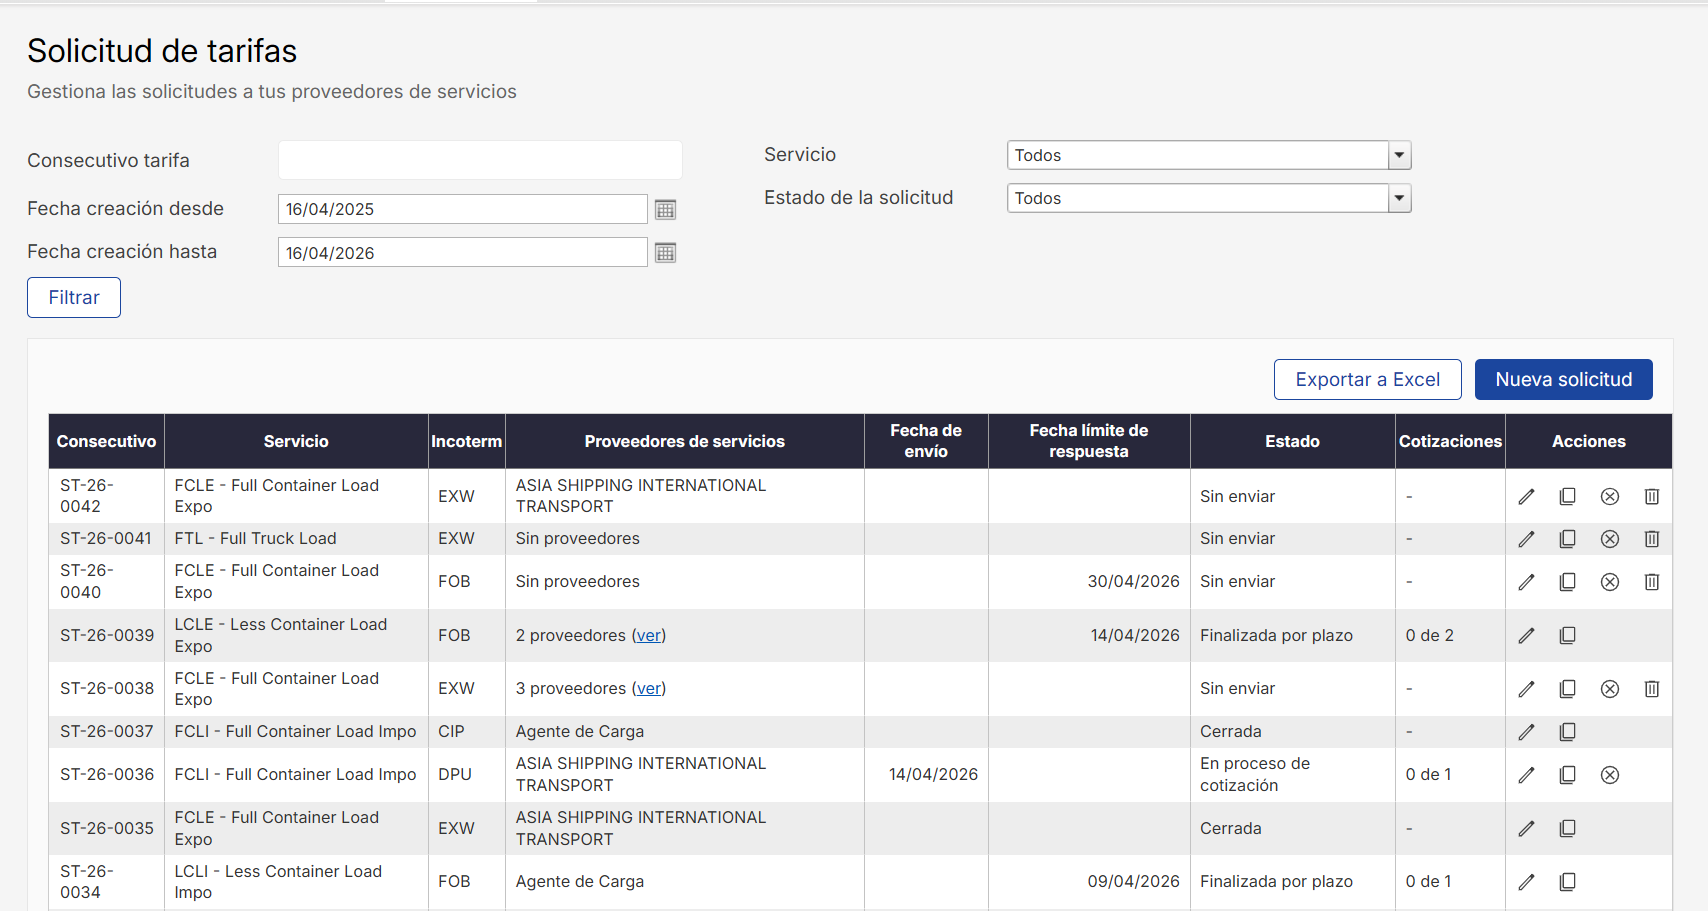Click the Fecha creación hasta date field
Screen dimensions: 1708x911
463,252
